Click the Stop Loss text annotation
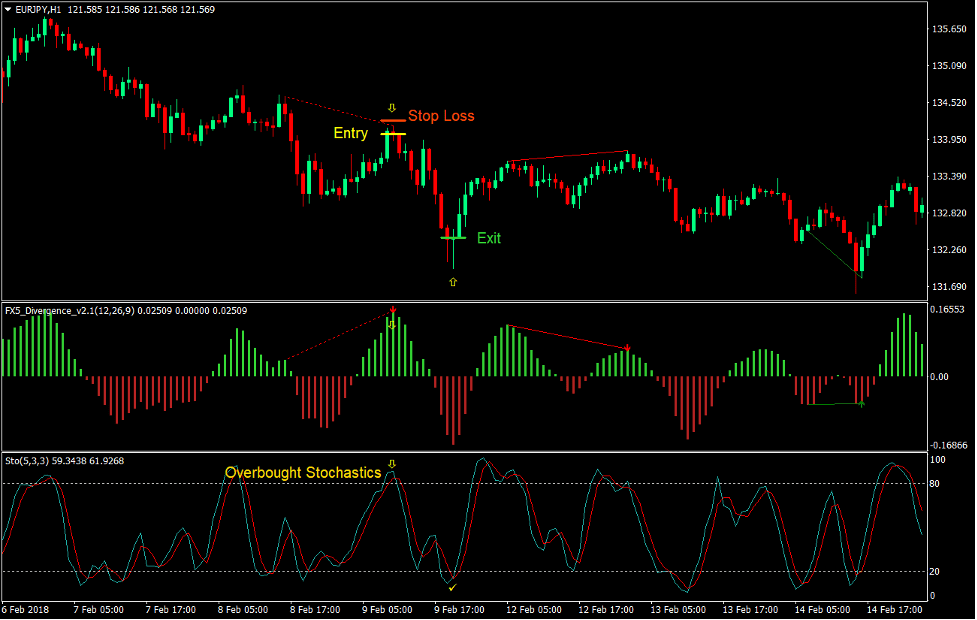This screenshot has height=620, width=977. 442,115
